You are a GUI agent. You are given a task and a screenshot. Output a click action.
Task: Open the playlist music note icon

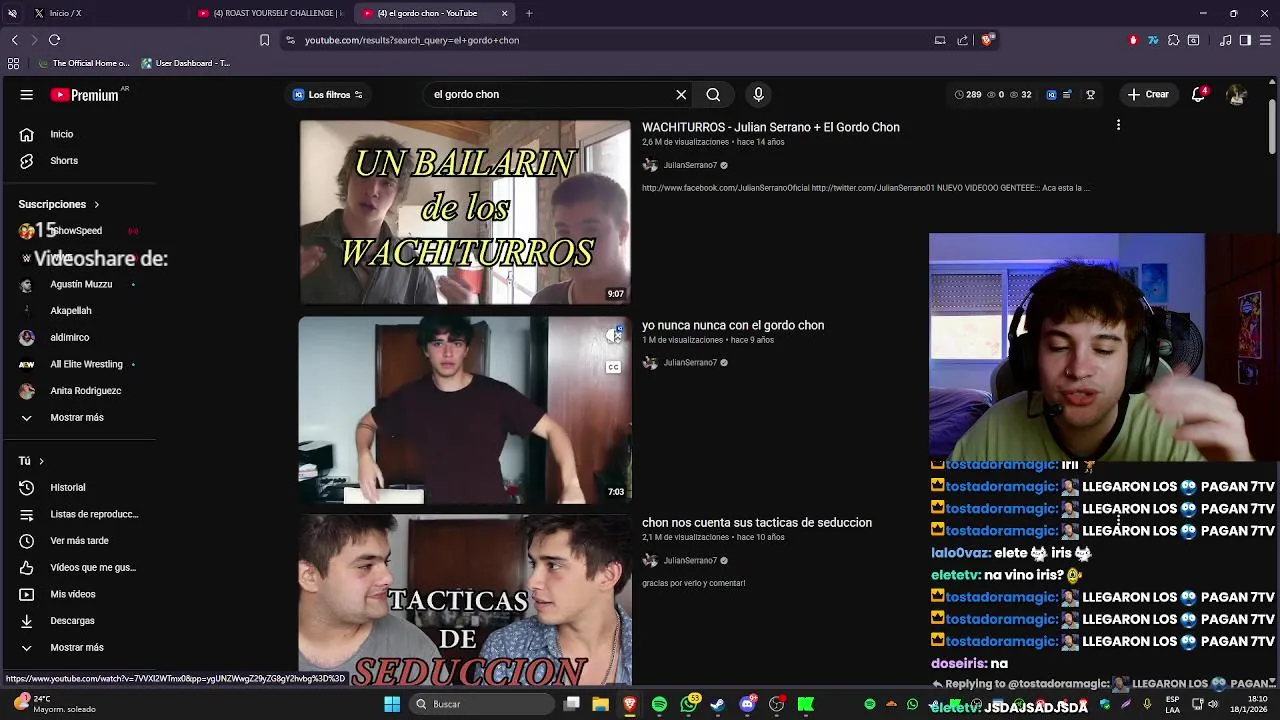(x=1226, y=40)
